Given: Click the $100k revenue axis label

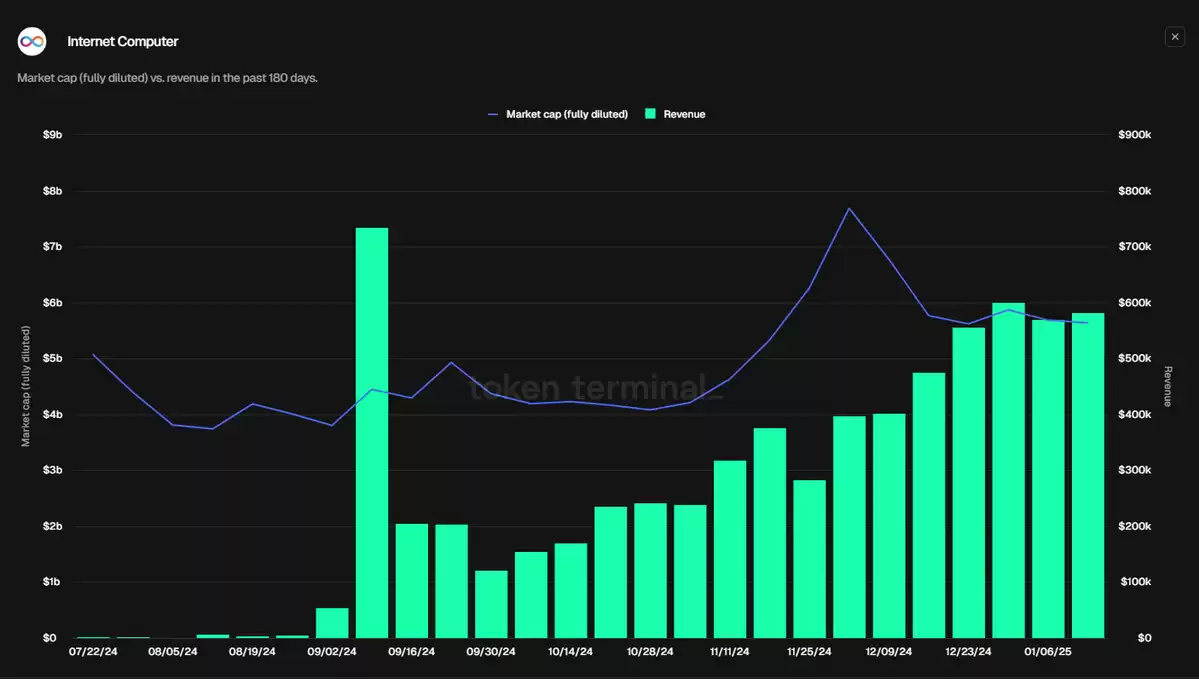Looking at the screenshot, I should click(1136, 582).
